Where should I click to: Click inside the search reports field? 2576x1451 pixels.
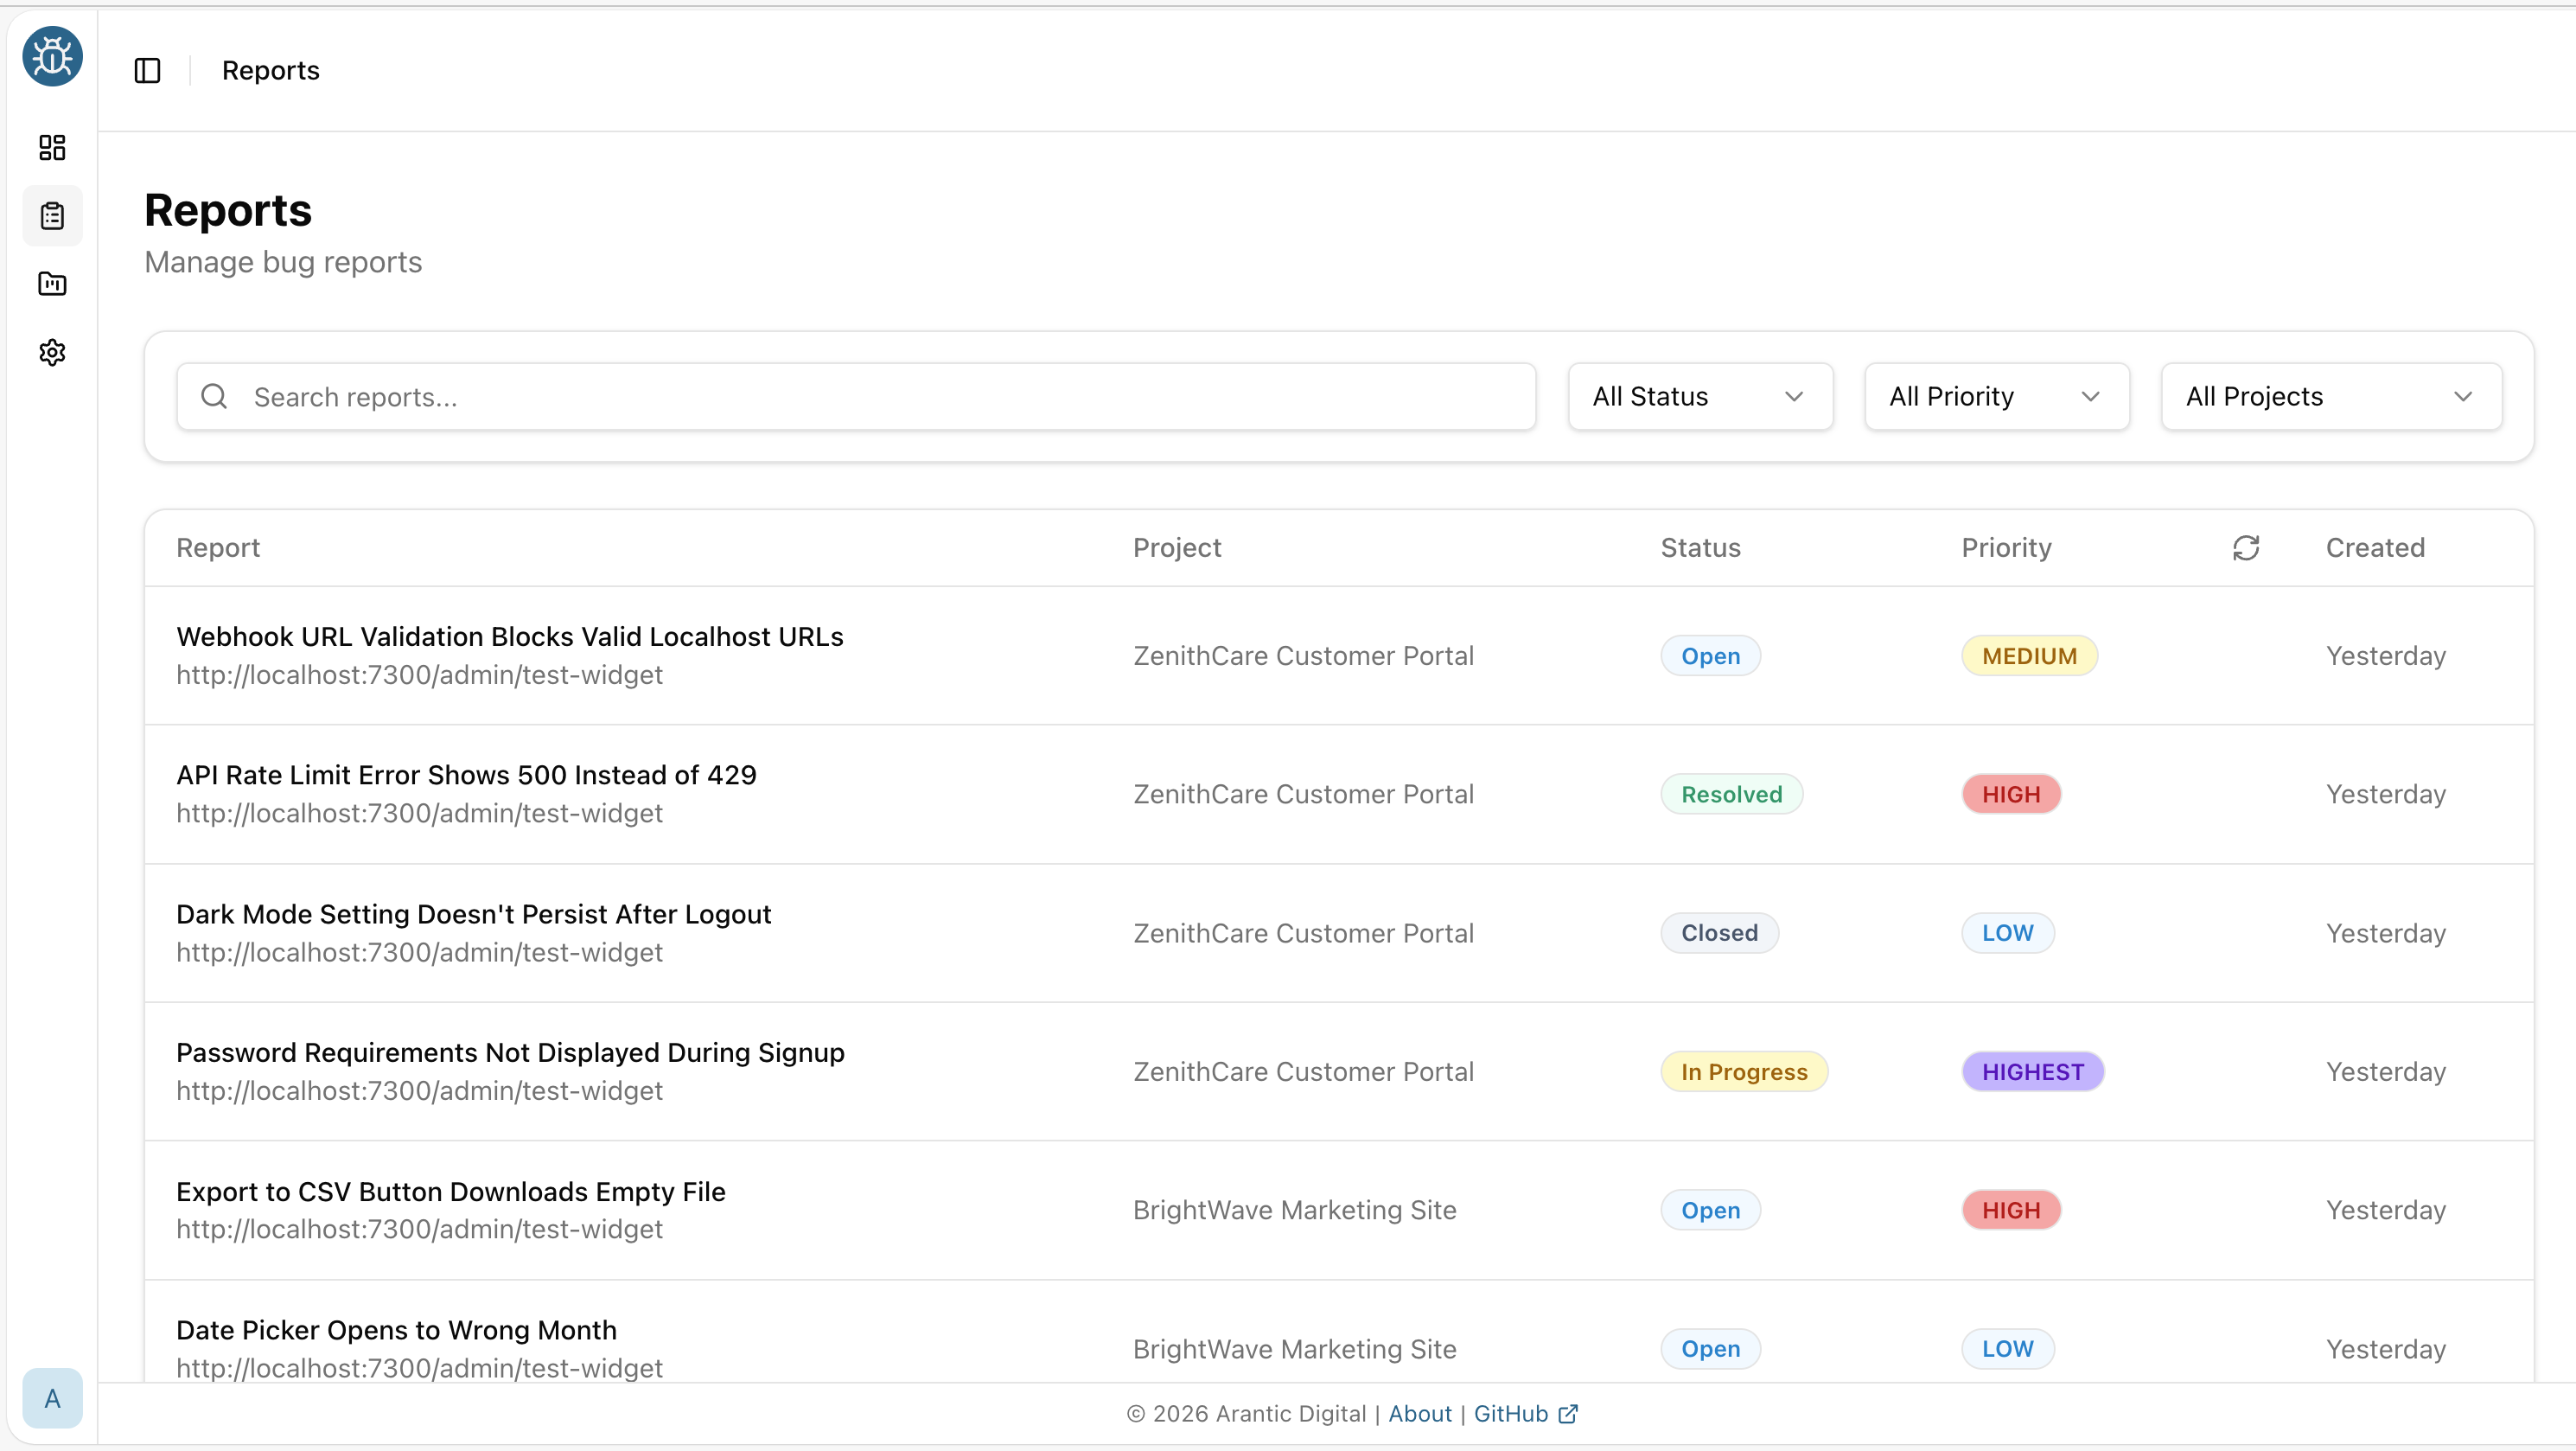tap(700, 396)
